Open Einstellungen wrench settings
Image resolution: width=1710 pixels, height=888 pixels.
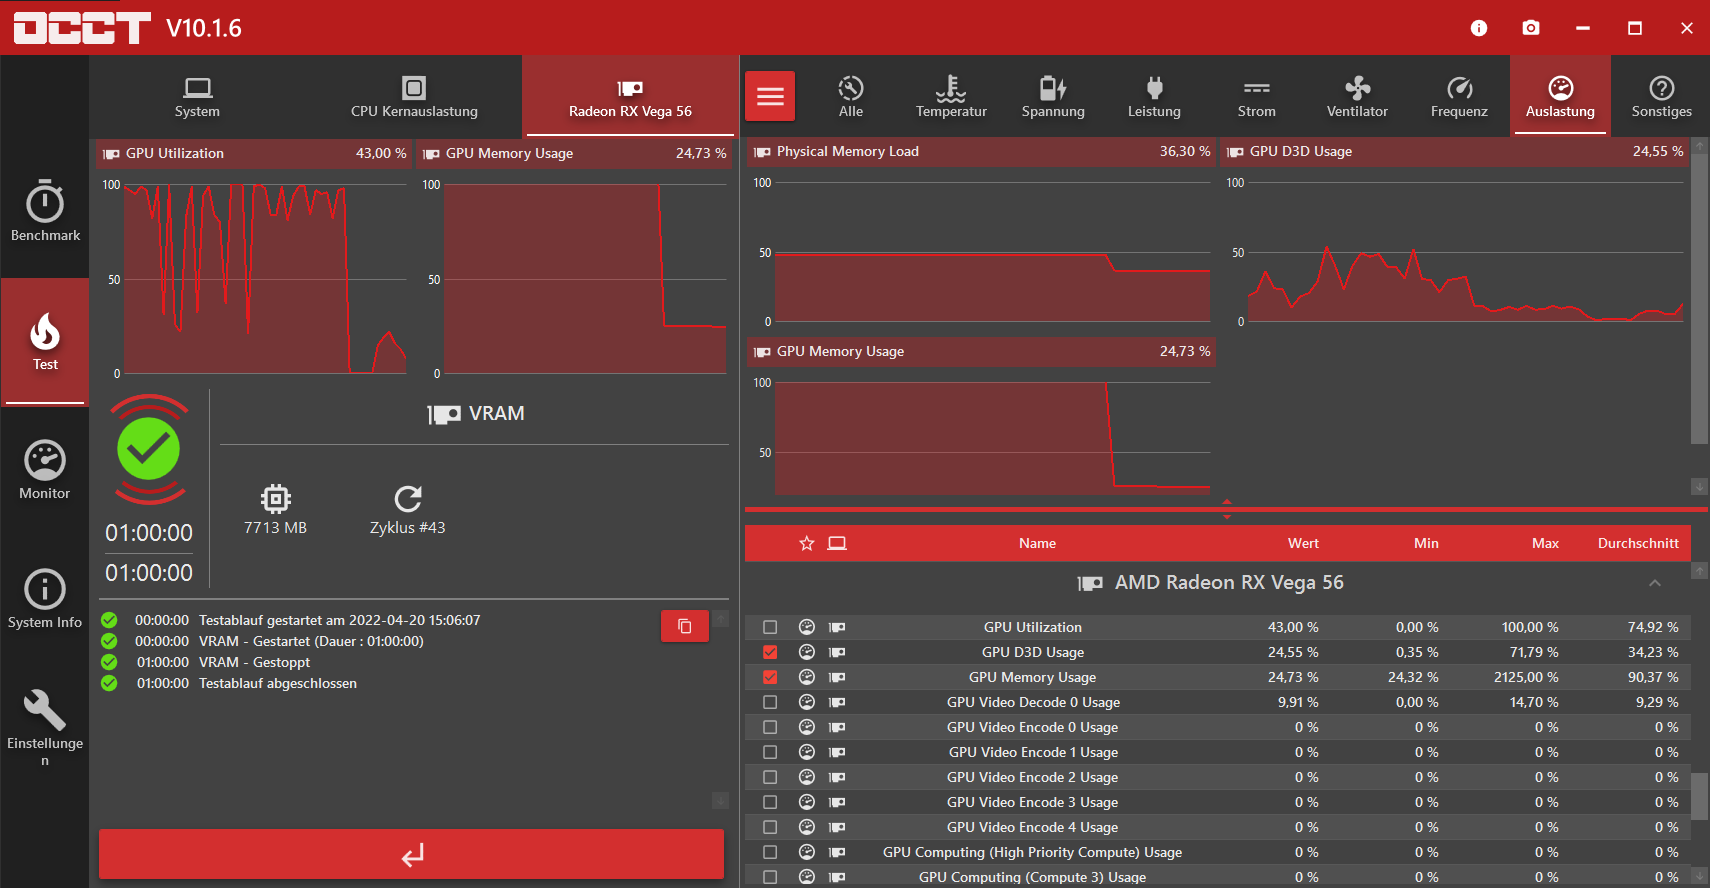click(45, 729)
